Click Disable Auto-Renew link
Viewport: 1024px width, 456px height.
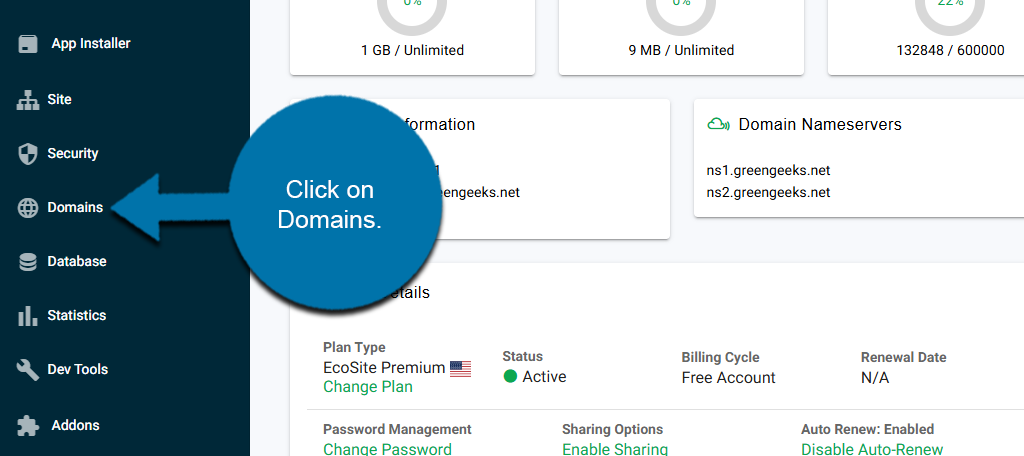[871, 450]
